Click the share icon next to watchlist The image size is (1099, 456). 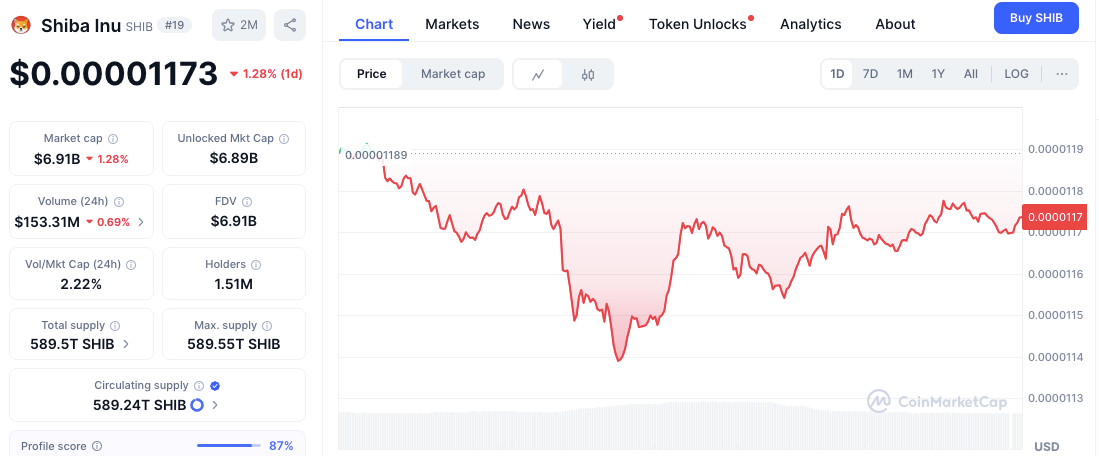tap(289, 25)
